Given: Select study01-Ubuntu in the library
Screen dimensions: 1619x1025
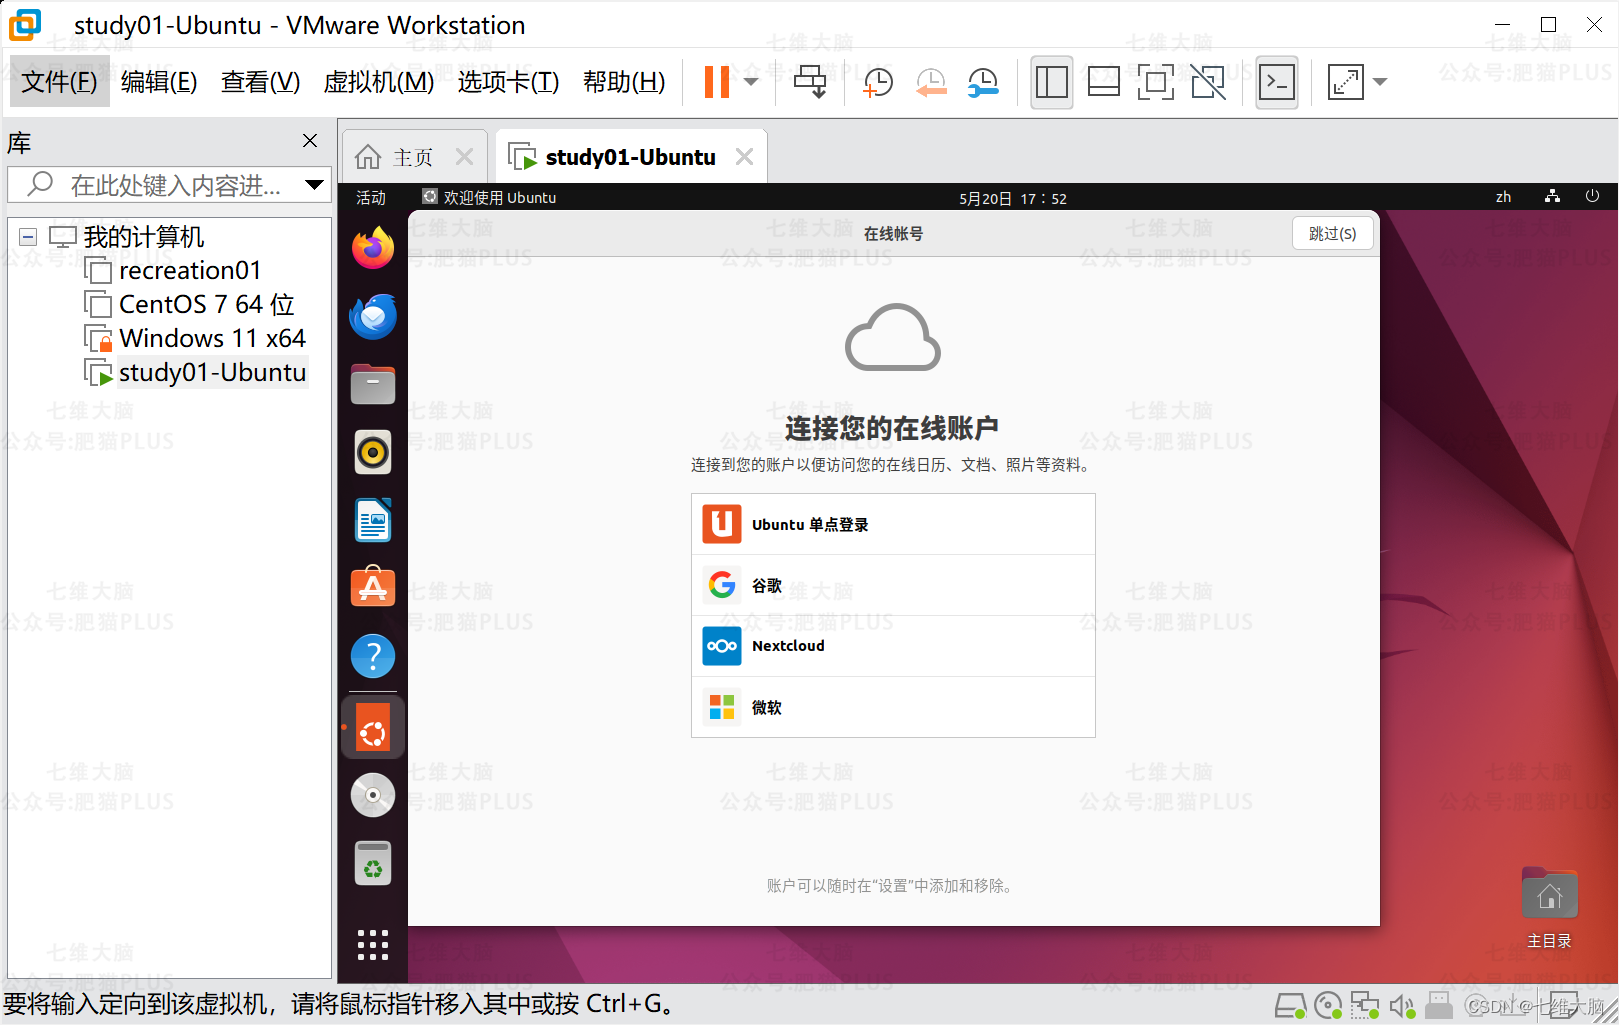Looking at the screenshot, I should point(212,372).
